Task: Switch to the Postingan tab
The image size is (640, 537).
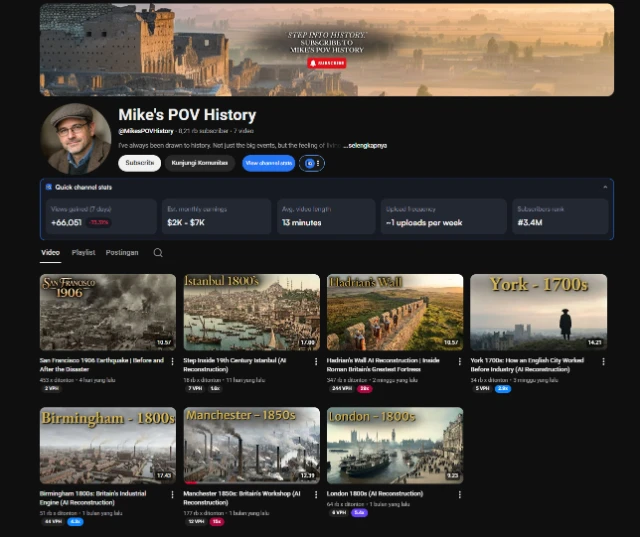Action: pyautogui.click(x=122, y=253)
